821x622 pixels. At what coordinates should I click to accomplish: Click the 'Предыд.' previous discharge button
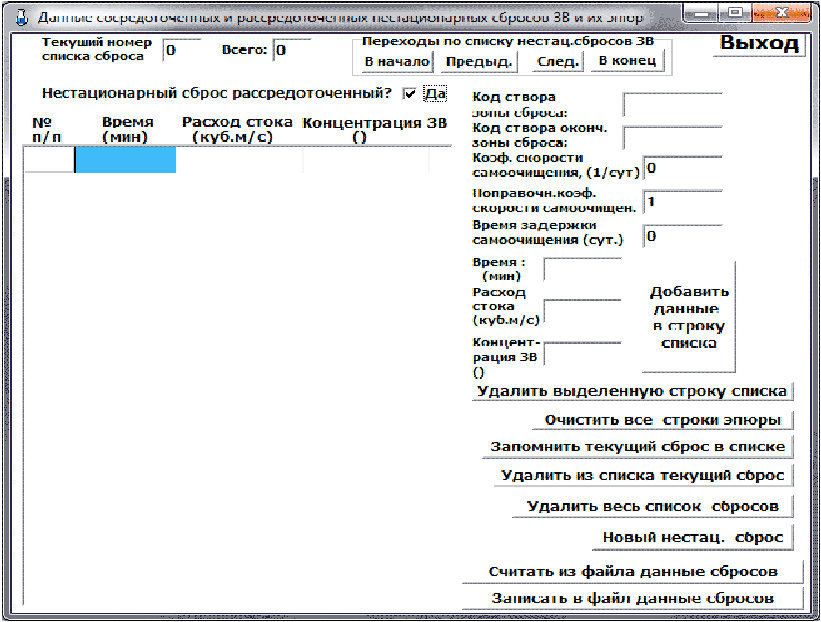[x=479, y=62]
